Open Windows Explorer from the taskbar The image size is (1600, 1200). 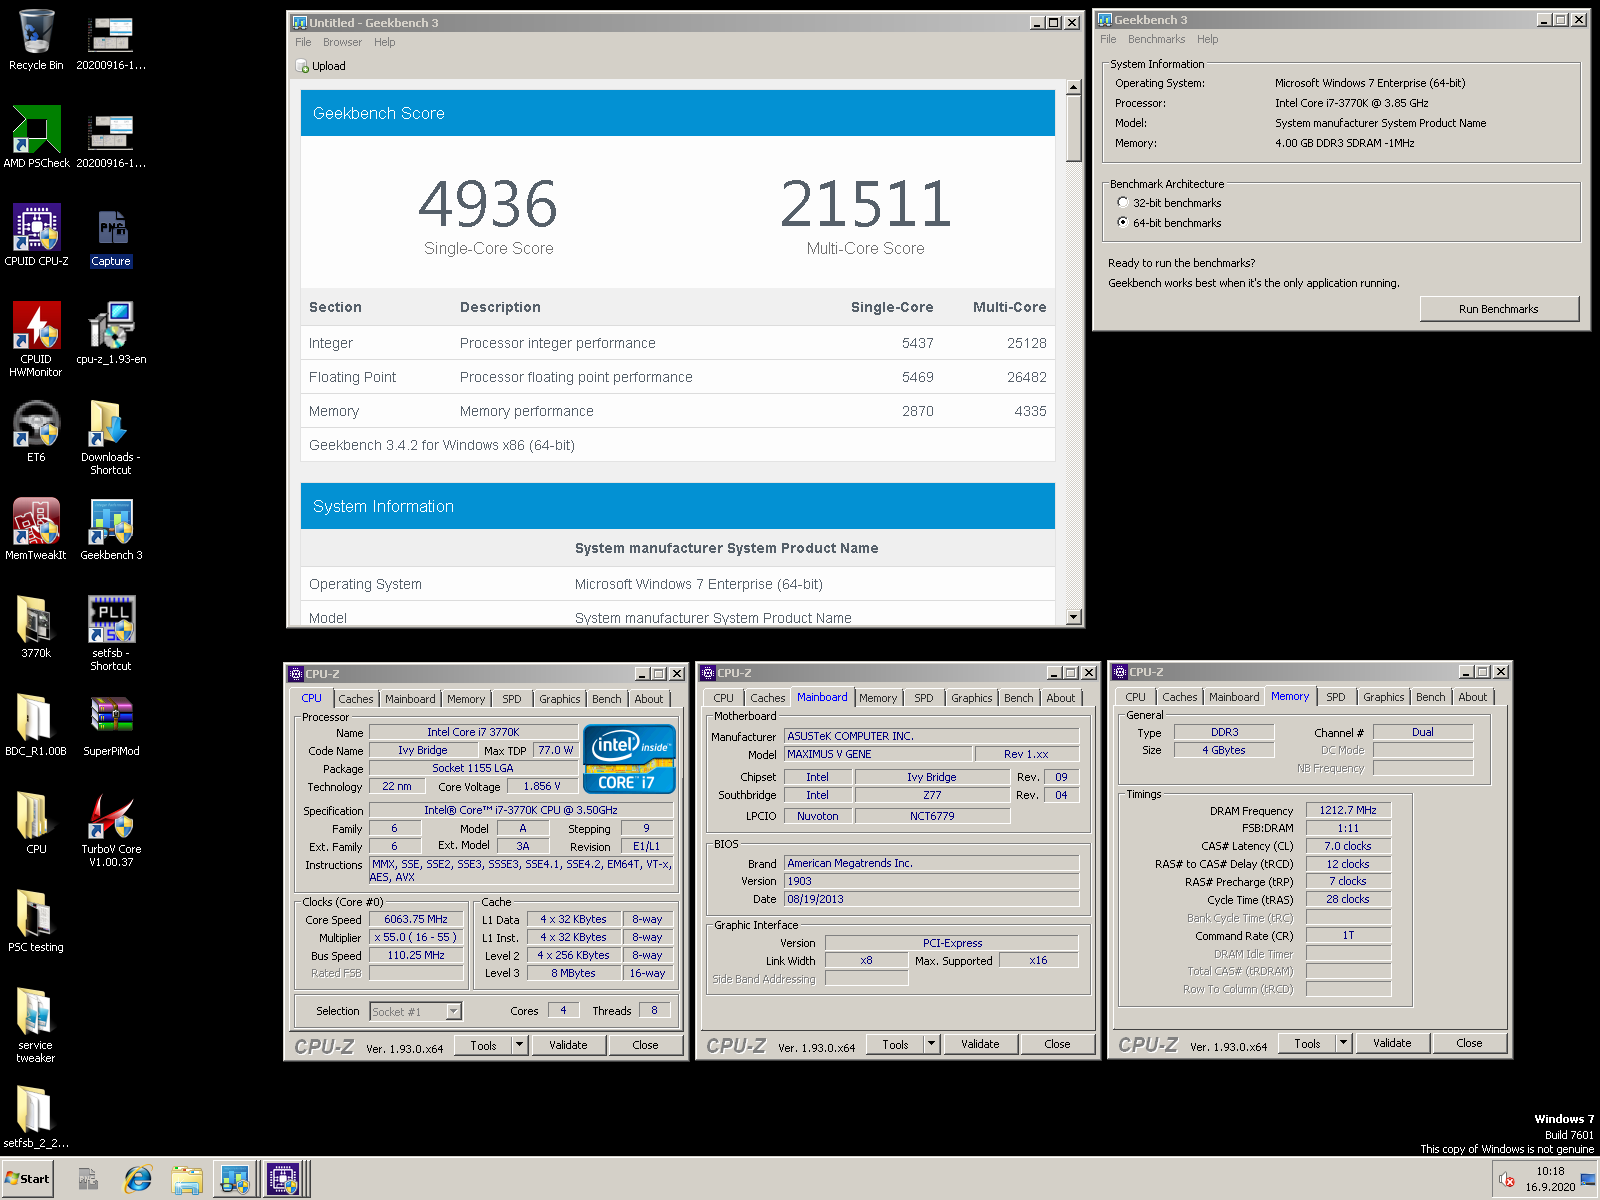(186, 1179)
